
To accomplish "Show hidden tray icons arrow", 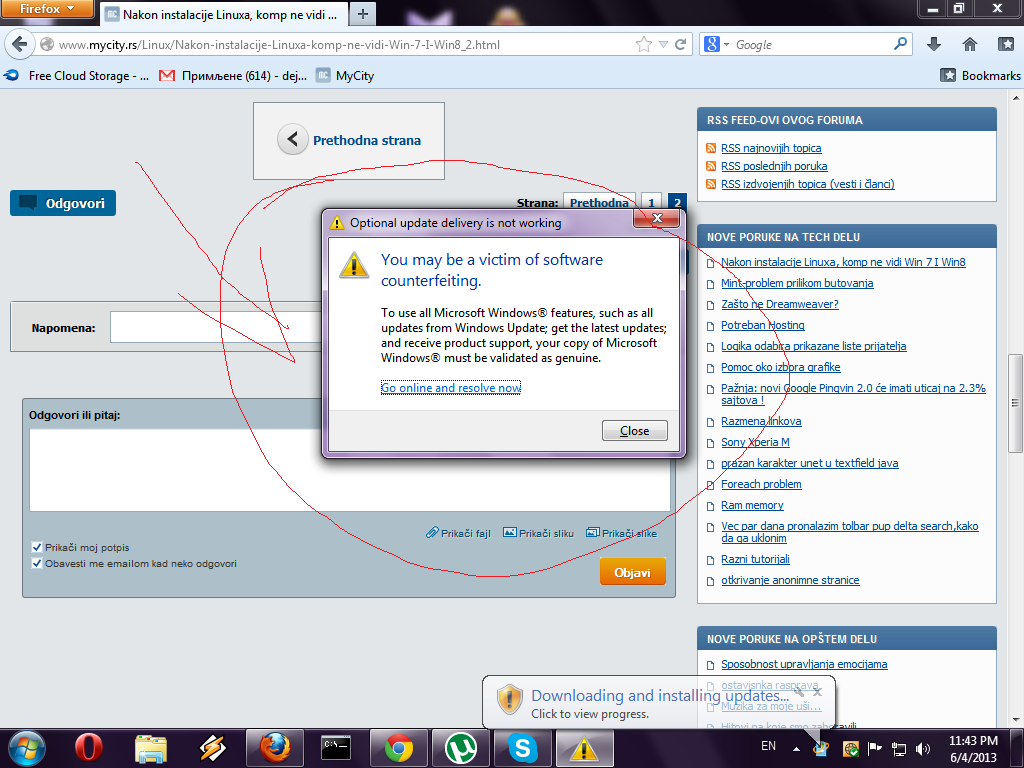I will pos(796,748).
